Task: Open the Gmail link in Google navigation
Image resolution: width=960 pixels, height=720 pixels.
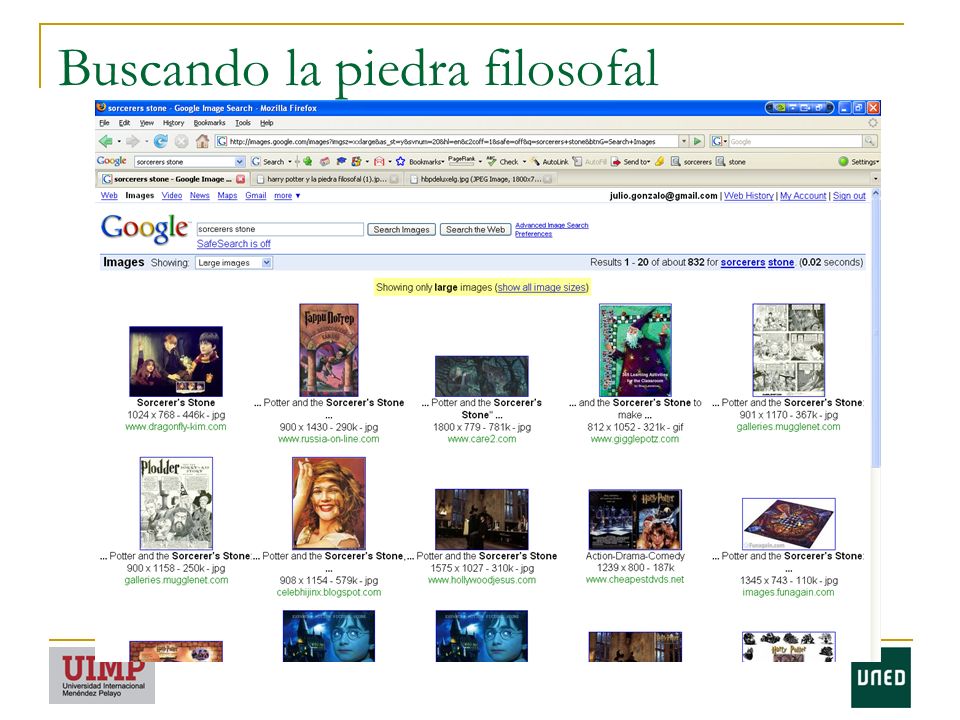Action: (x=255, y=195)
